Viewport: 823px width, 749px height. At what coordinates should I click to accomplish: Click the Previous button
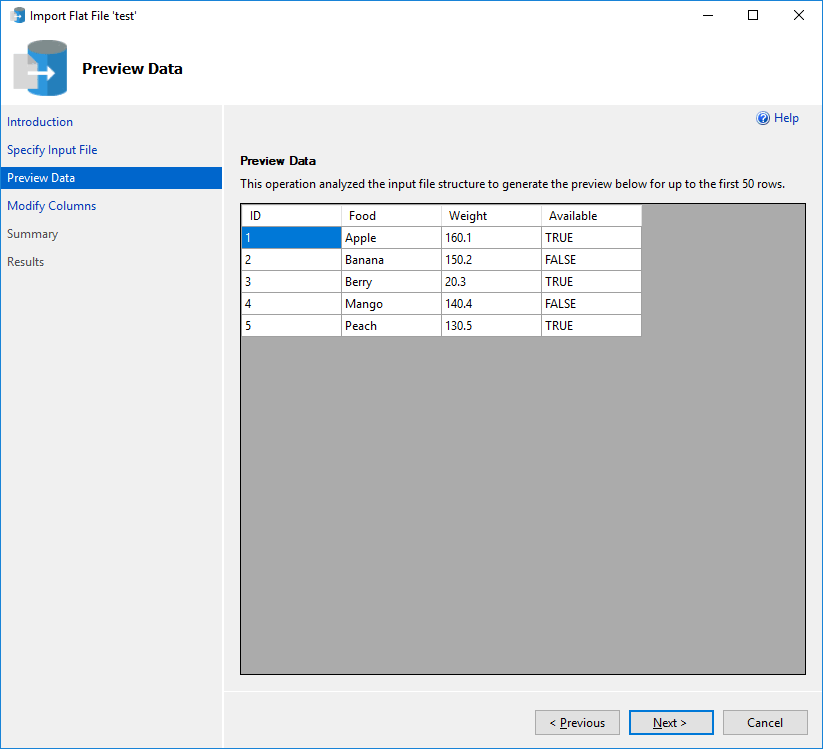[577, 722]
